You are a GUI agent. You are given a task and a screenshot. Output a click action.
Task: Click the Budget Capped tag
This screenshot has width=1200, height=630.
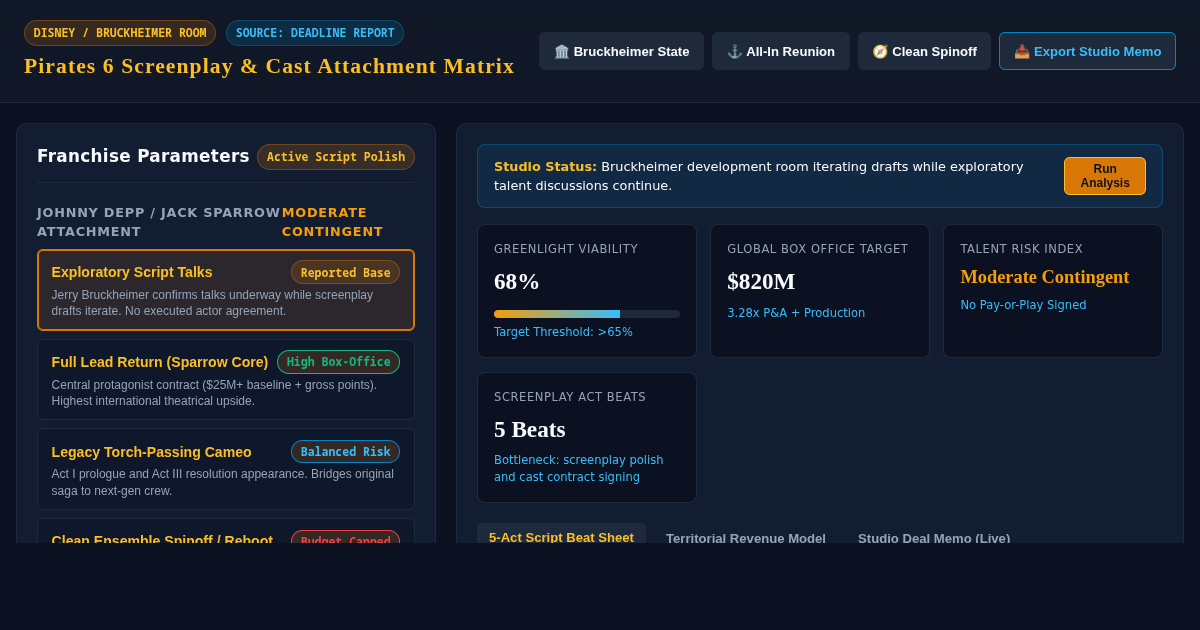coord(346,538)
